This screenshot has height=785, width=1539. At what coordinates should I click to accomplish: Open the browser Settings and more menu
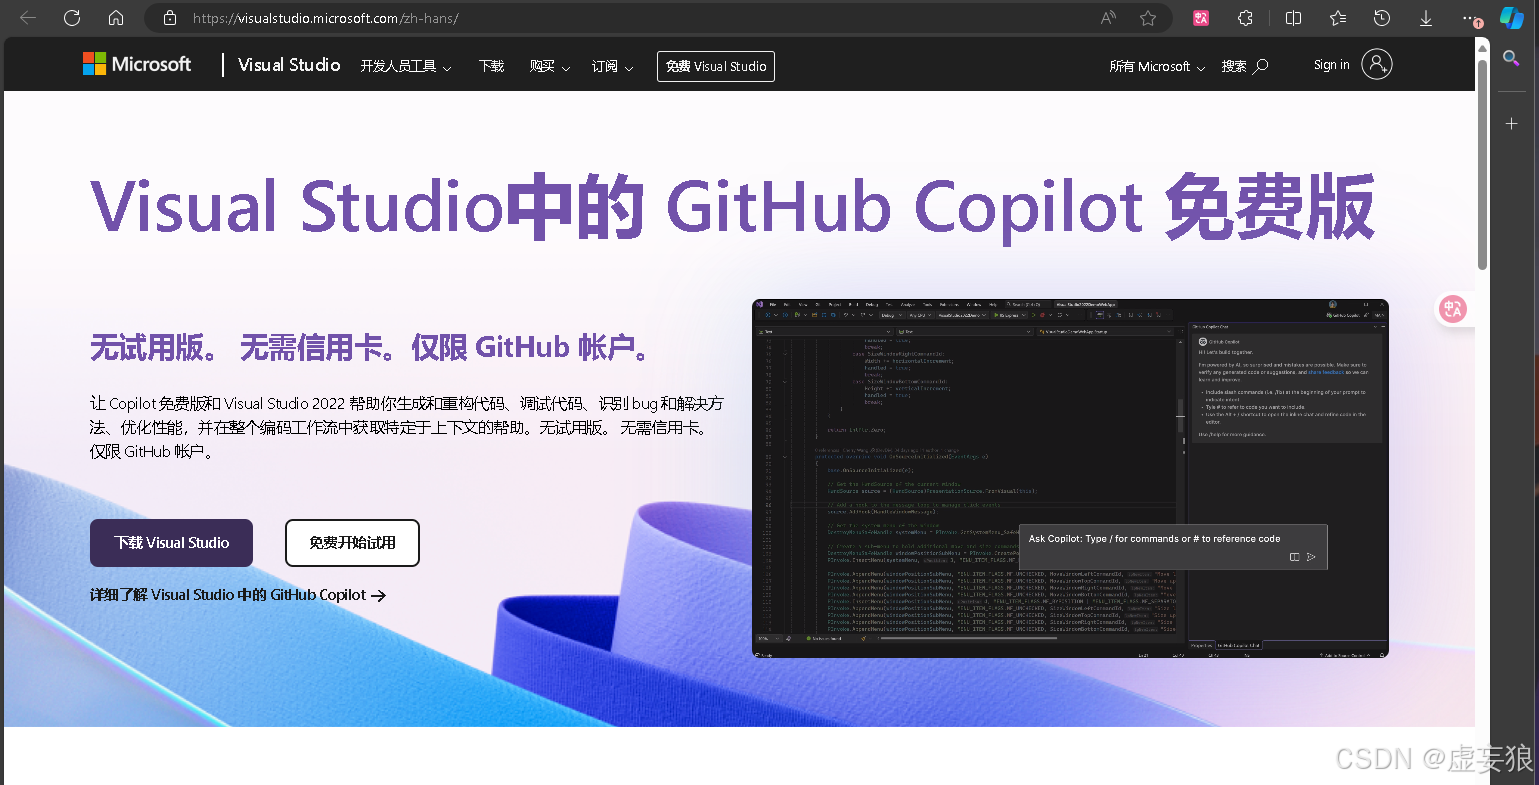point(1470,18)
